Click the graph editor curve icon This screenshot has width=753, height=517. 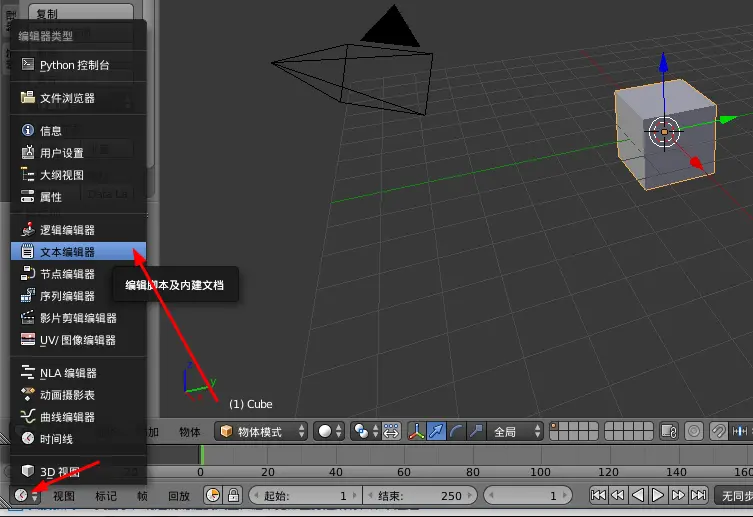click(x=28, y=416)
